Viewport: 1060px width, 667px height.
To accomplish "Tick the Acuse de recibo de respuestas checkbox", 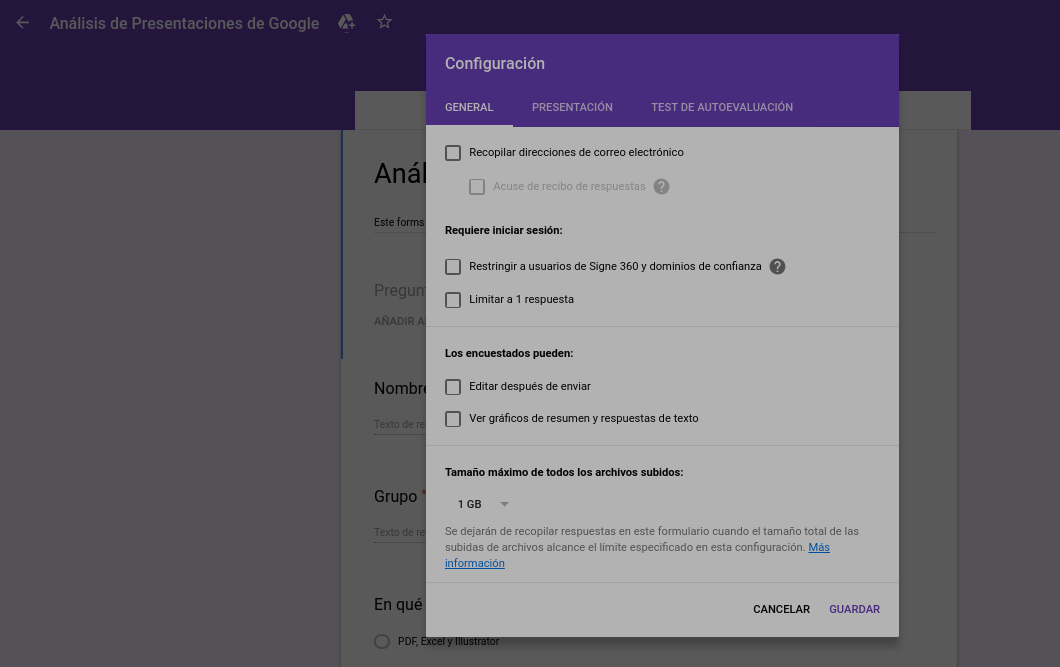I will [477, 187].
